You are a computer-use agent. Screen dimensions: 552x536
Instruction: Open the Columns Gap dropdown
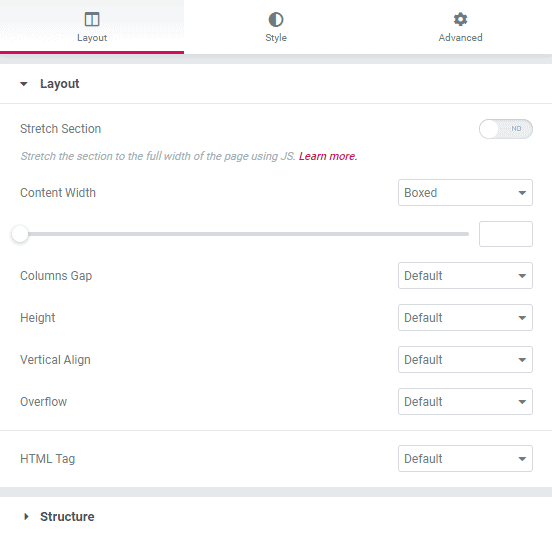point(465,276)
